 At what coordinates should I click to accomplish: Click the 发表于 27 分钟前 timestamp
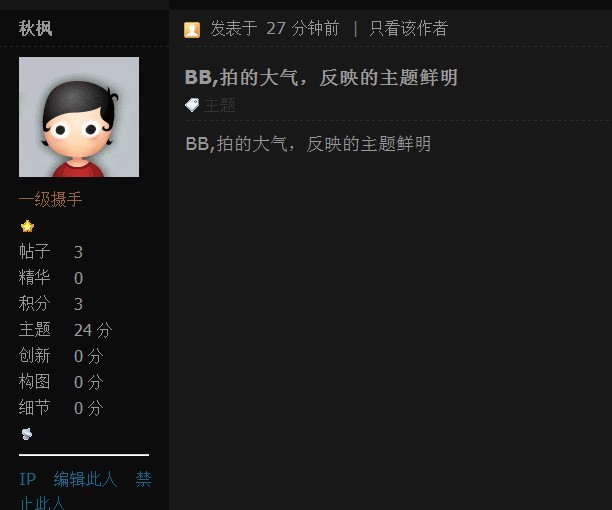pyautogui.click(x=275, y=28)
